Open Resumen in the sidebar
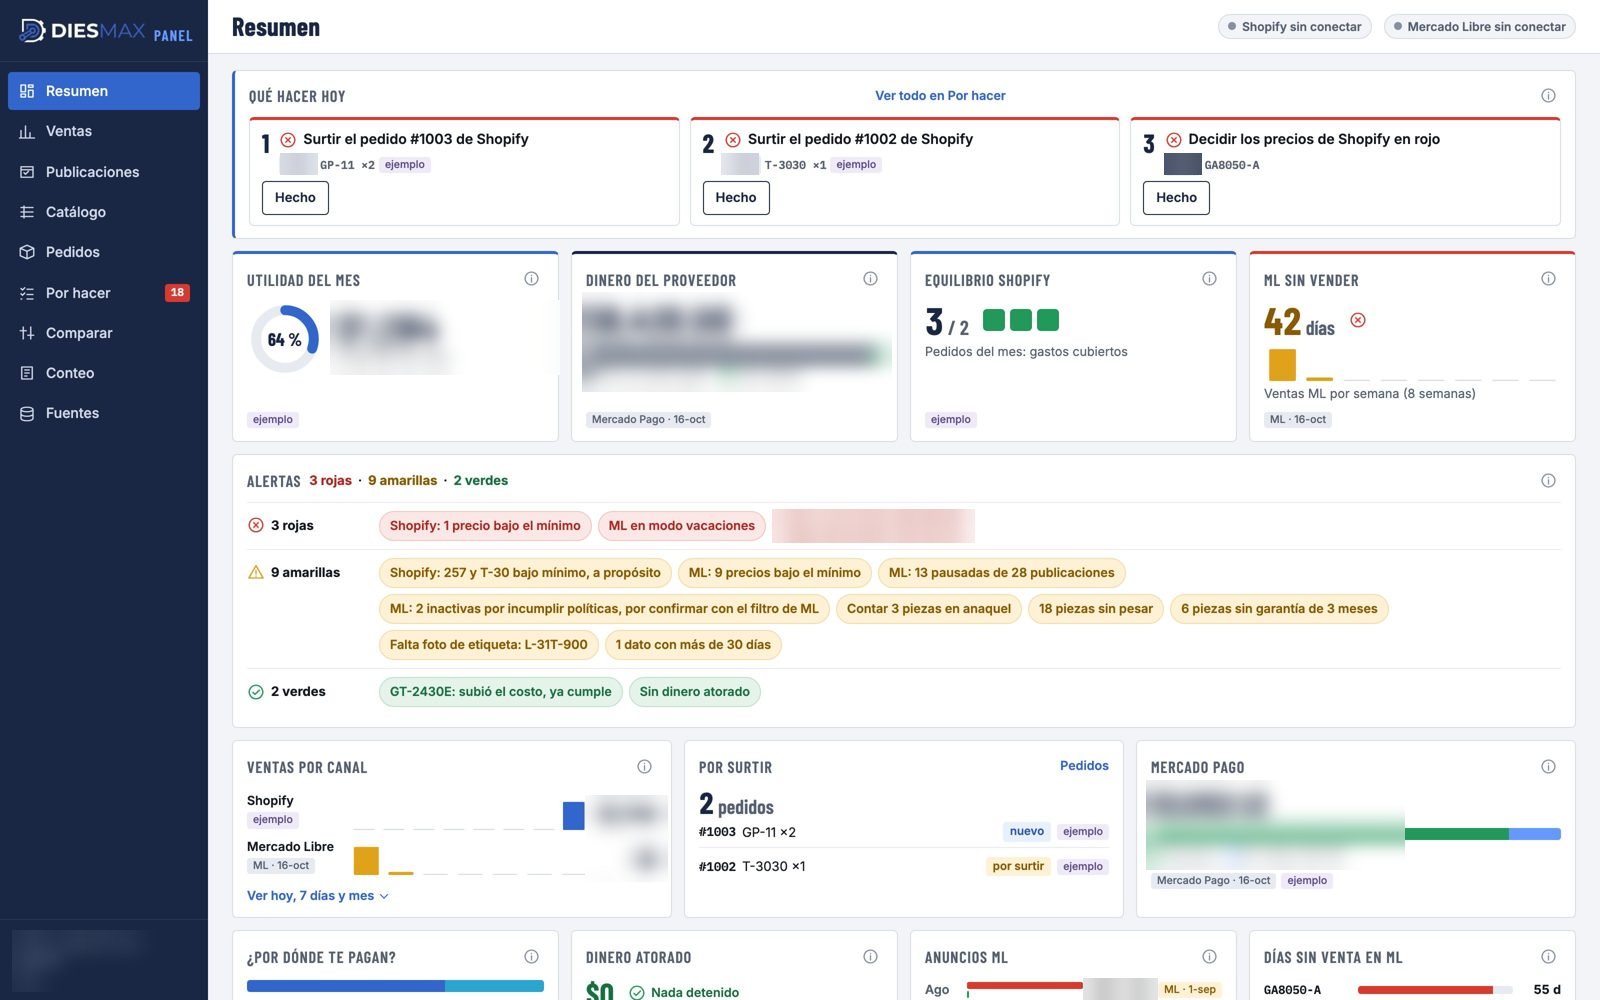This screenshot has height=1000, width=1600. coord(104,91)
